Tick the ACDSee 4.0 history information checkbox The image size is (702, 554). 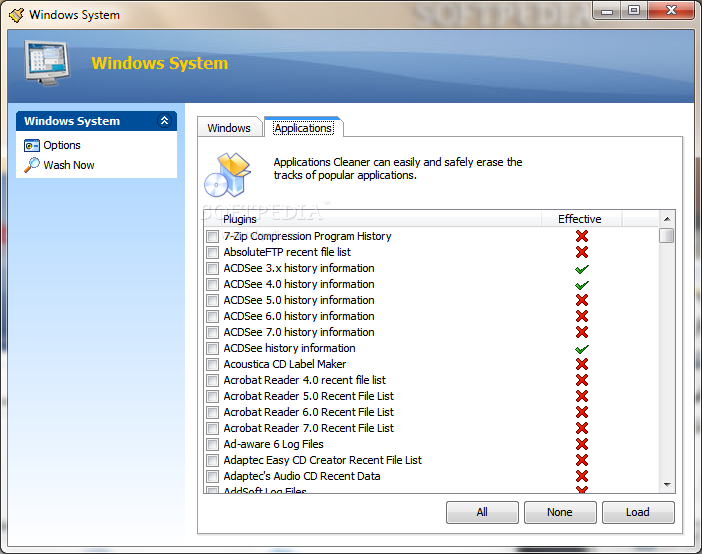pyautogui.click(x=212, y=284)
